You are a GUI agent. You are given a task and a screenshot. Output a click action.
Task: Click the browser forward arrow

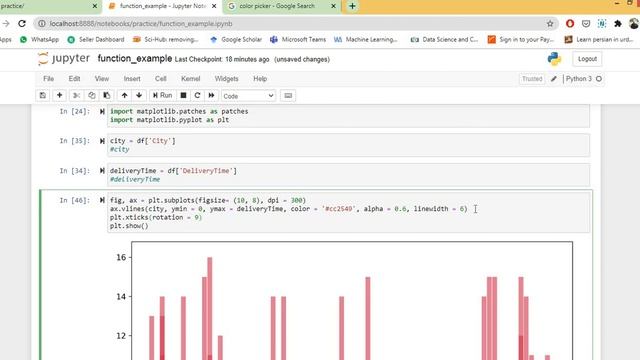click(6, 24)
